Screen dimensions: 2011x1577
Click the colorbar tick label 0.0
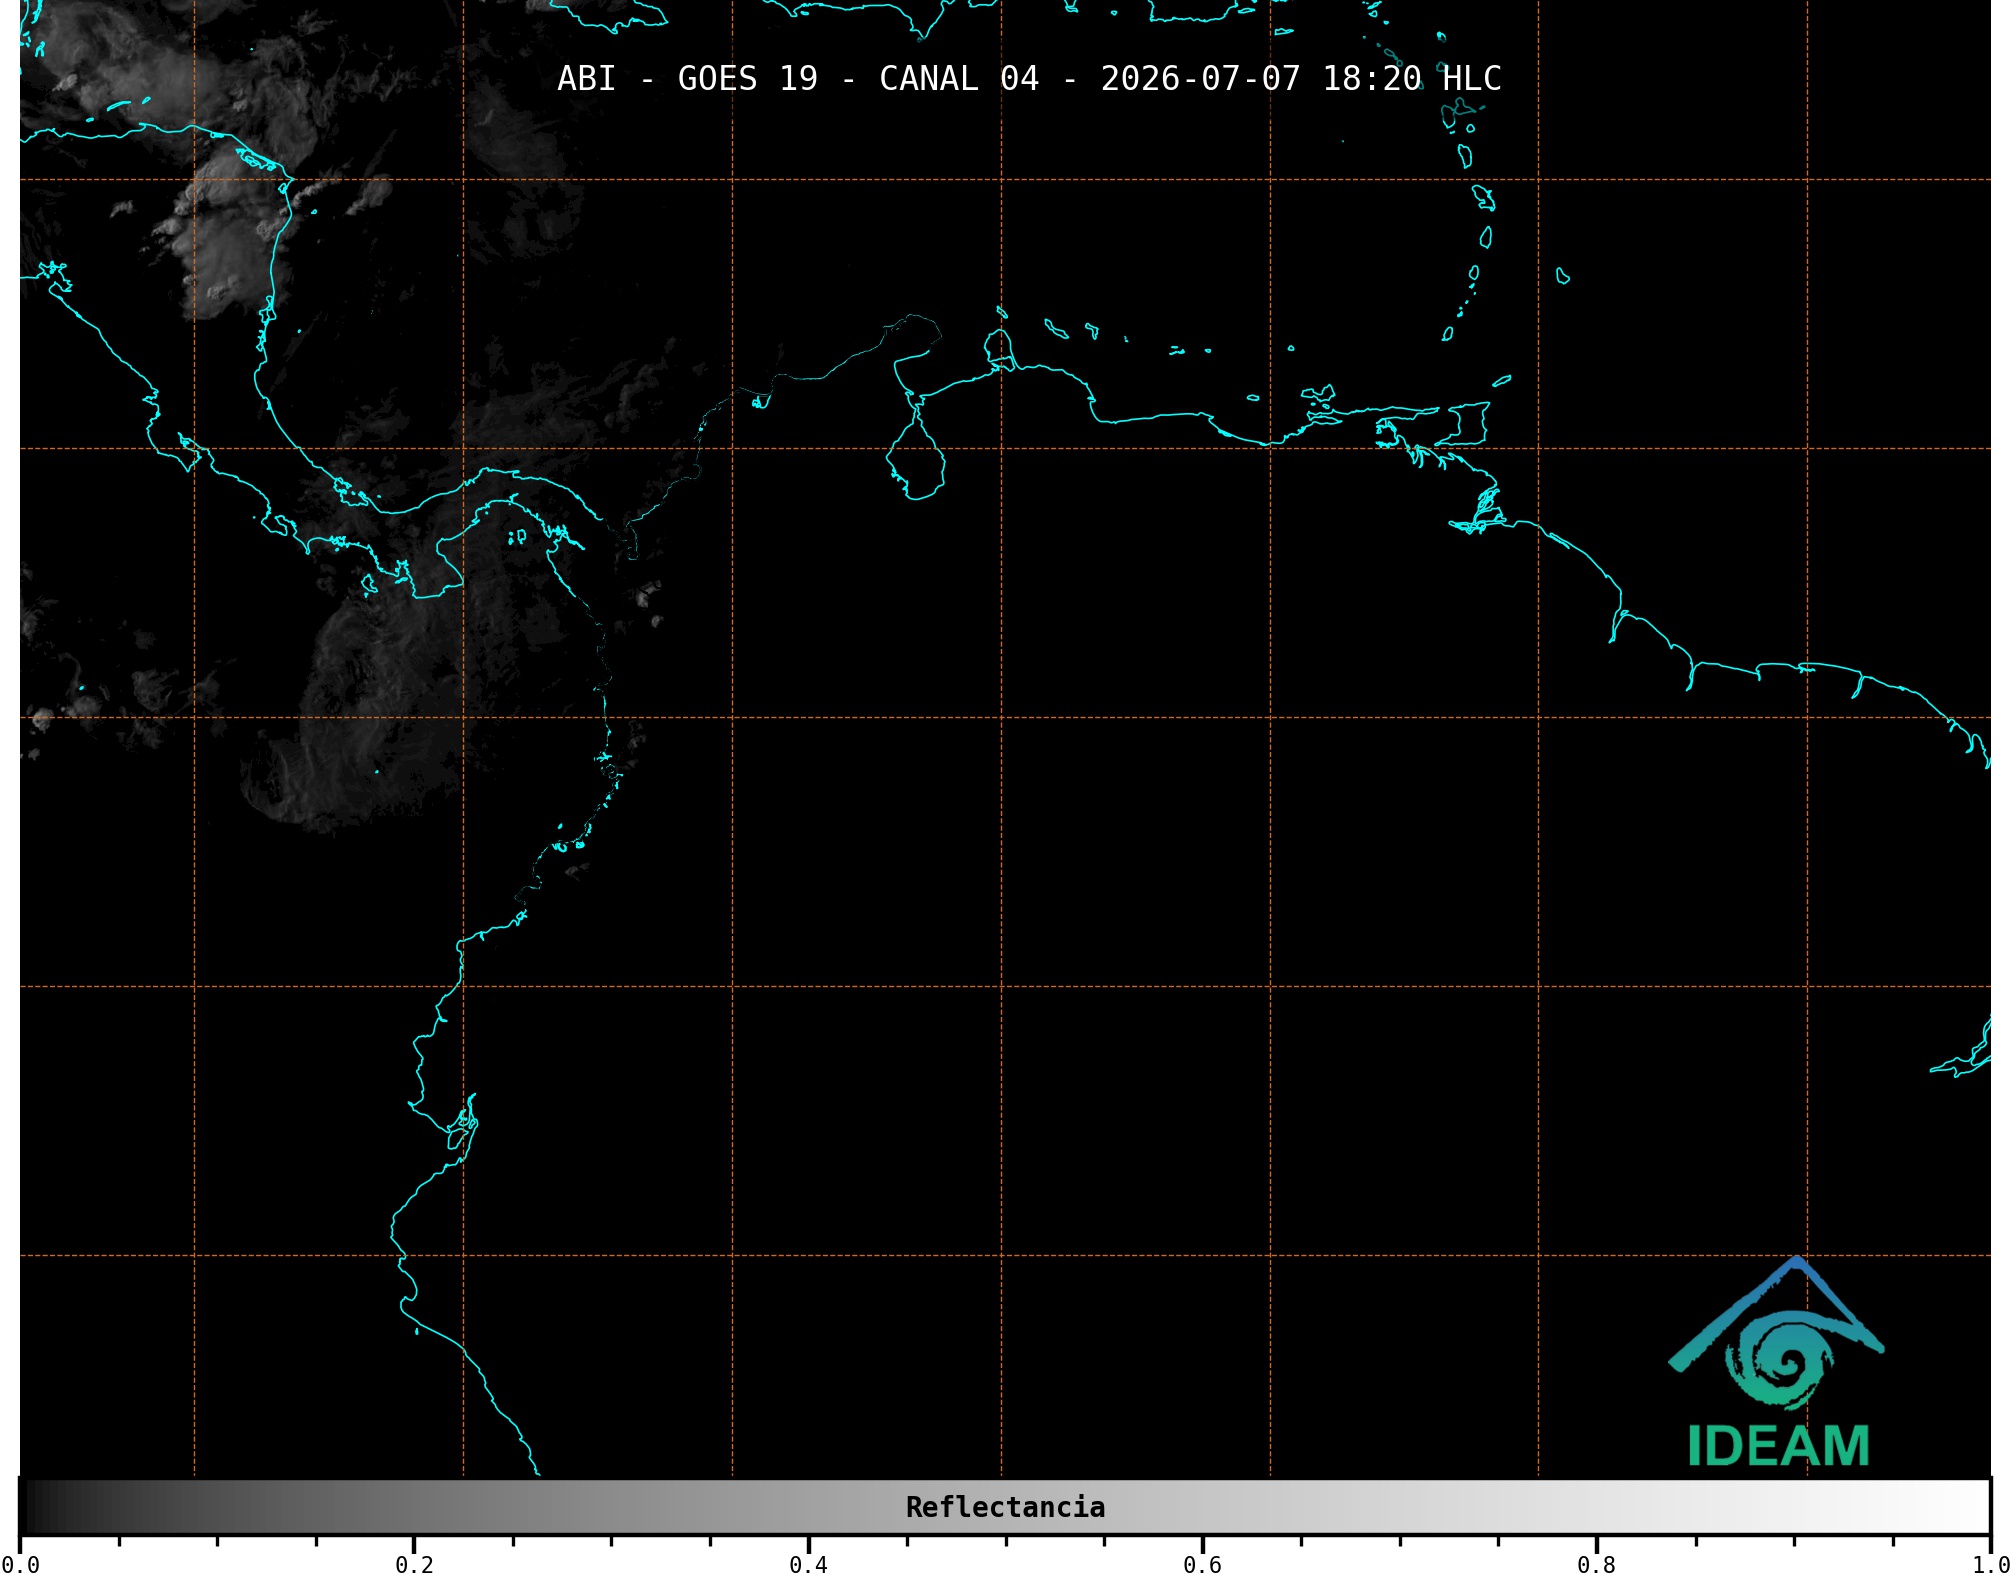point(20,1565)
